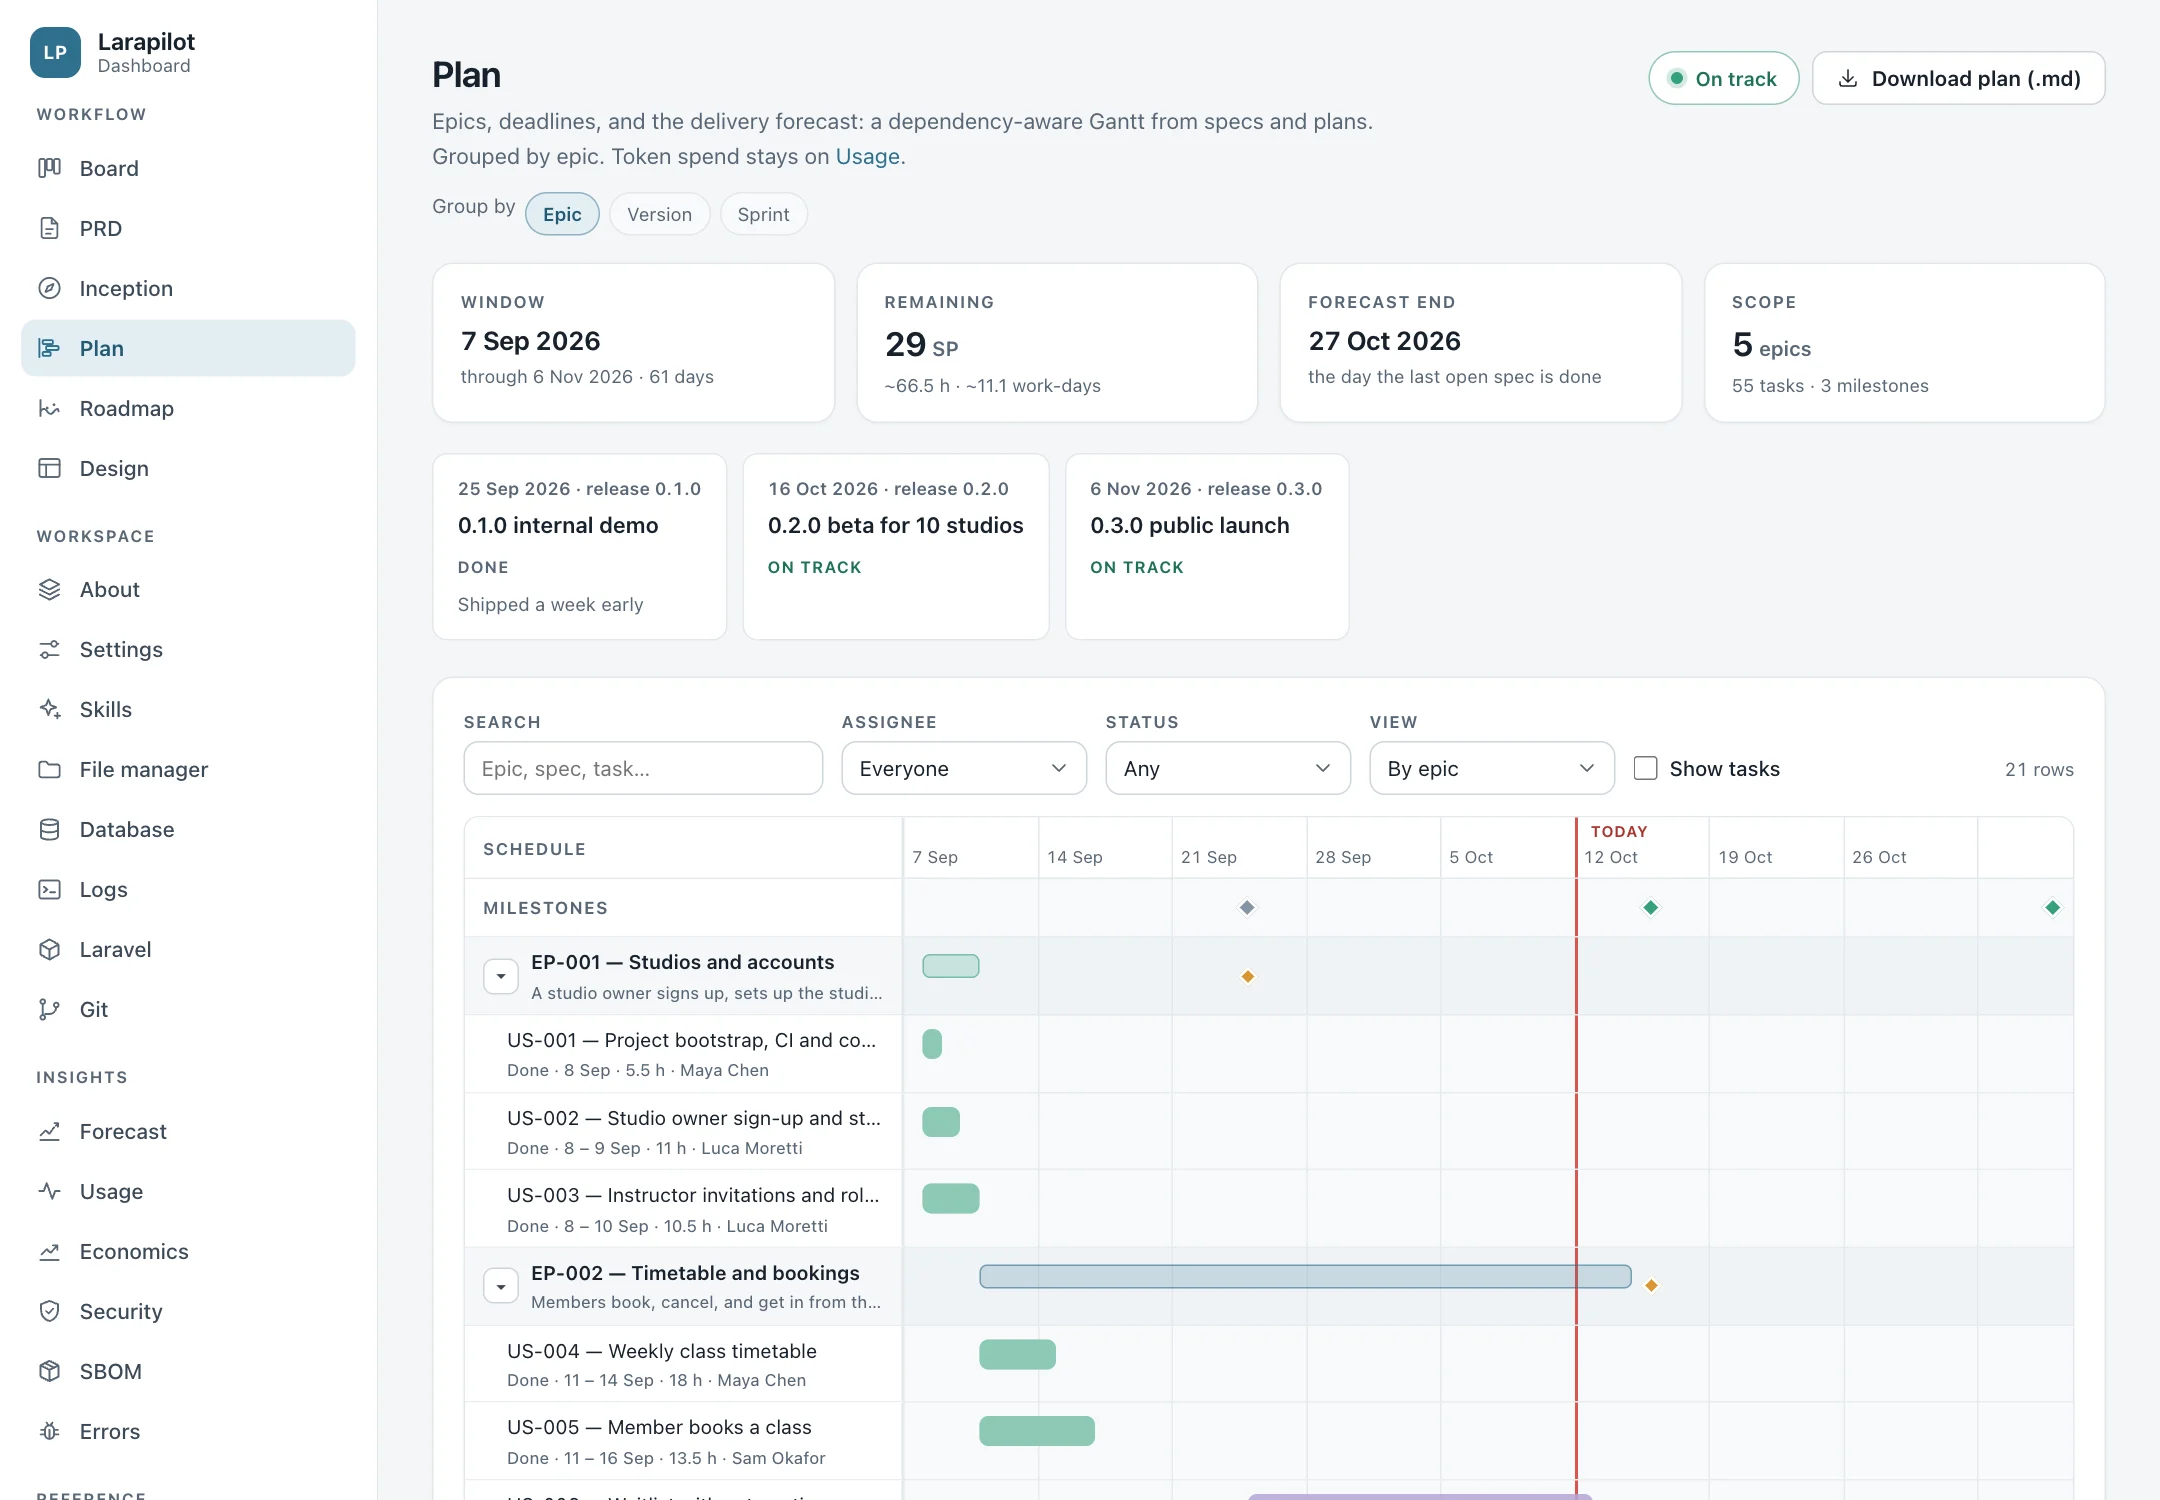Open the Skills sparkle icon
Viewport: 2160px width, 1500px height.
[49, 709]
